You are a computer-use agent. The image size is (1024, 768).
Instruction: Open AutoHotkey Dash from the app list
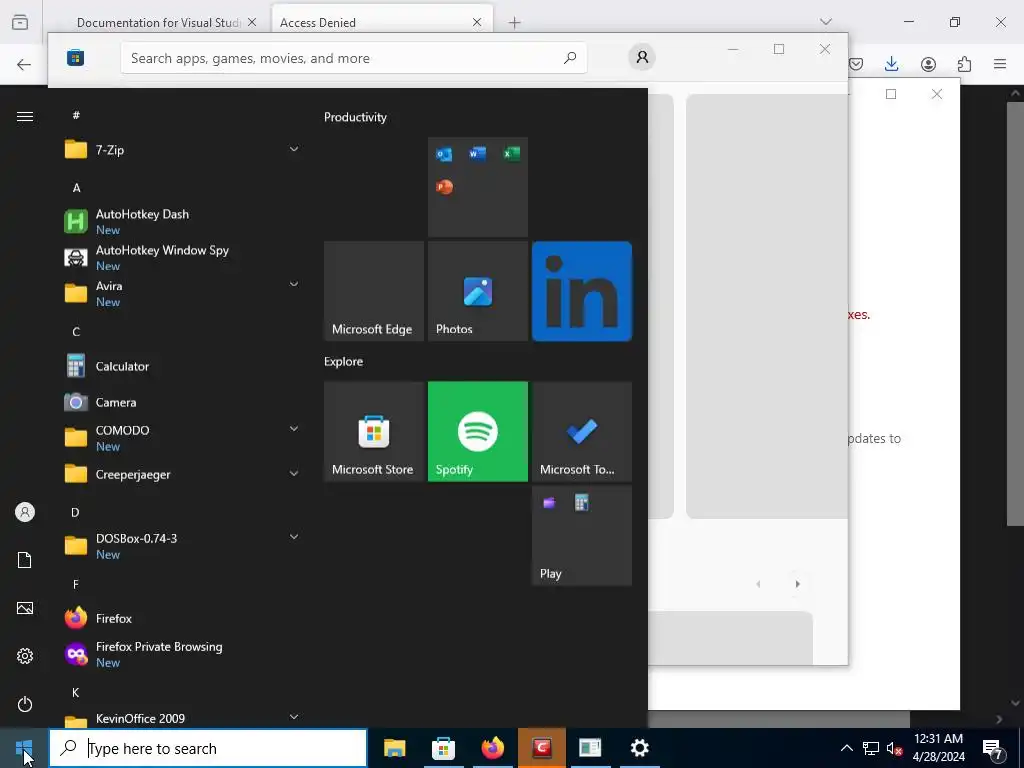click(180, 221)
